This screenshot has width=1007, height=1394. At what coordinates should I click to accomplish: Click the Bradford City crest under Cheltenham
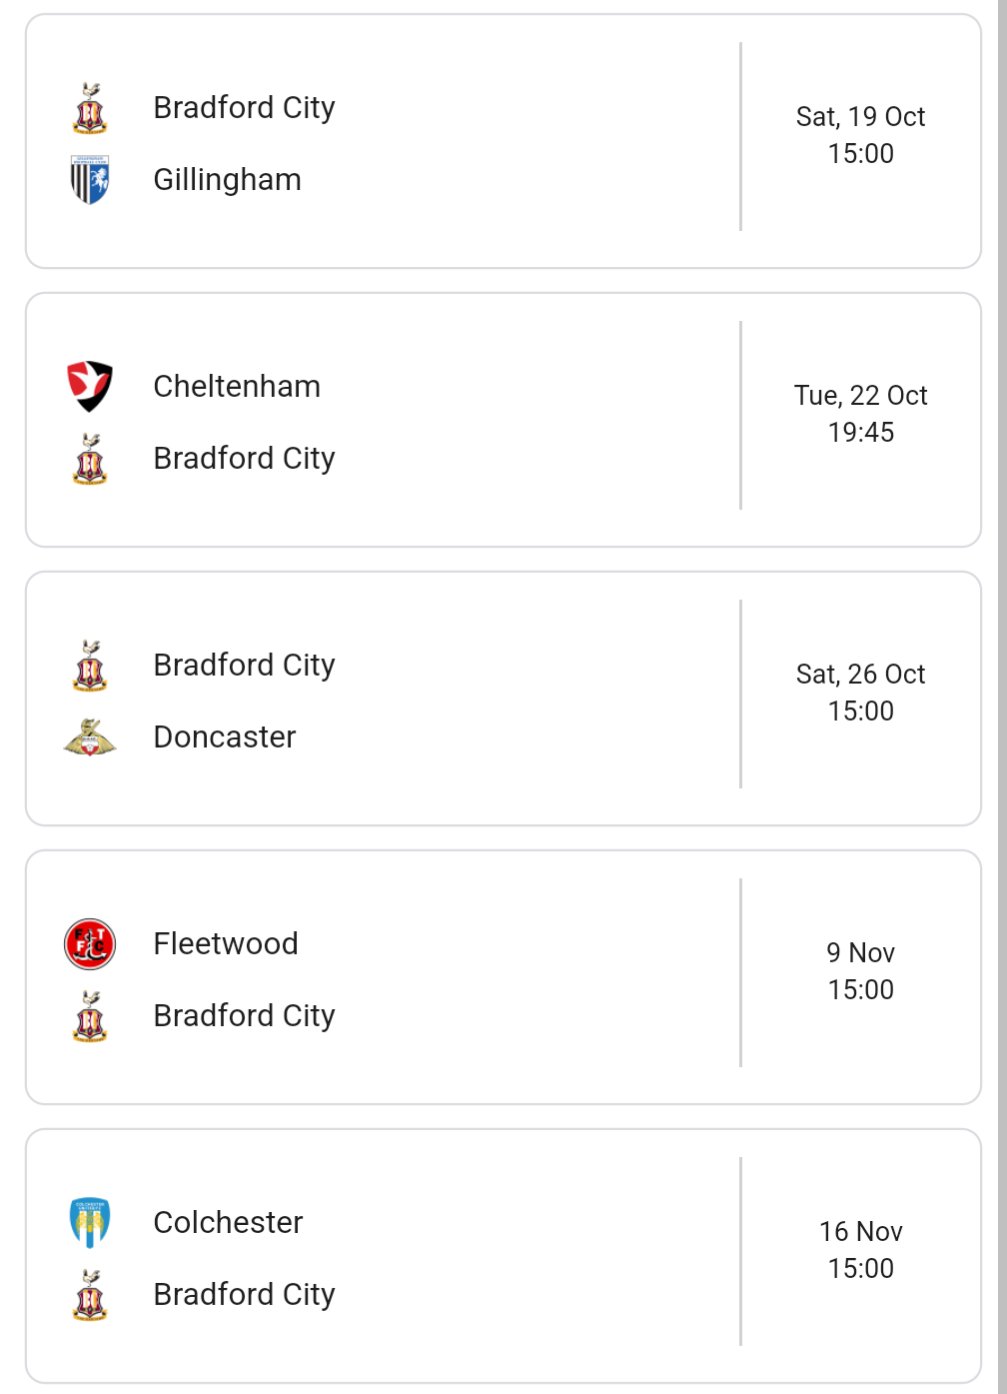click(x=90, y=459)
